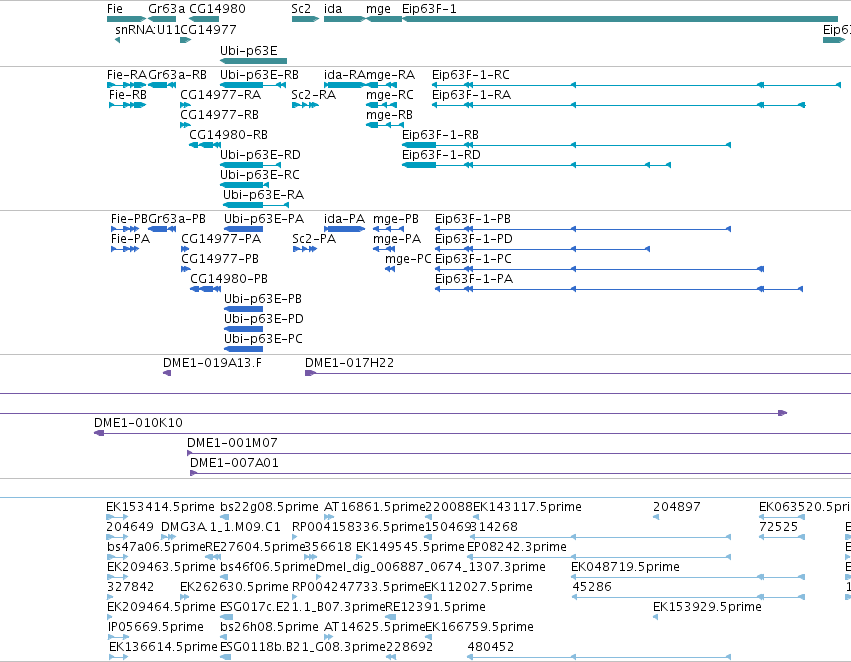Viewport: 851px width, 662px height.
Task: Click the EK166759.5prime EST label
Action: pyautogui.click(x=479, y=627)
